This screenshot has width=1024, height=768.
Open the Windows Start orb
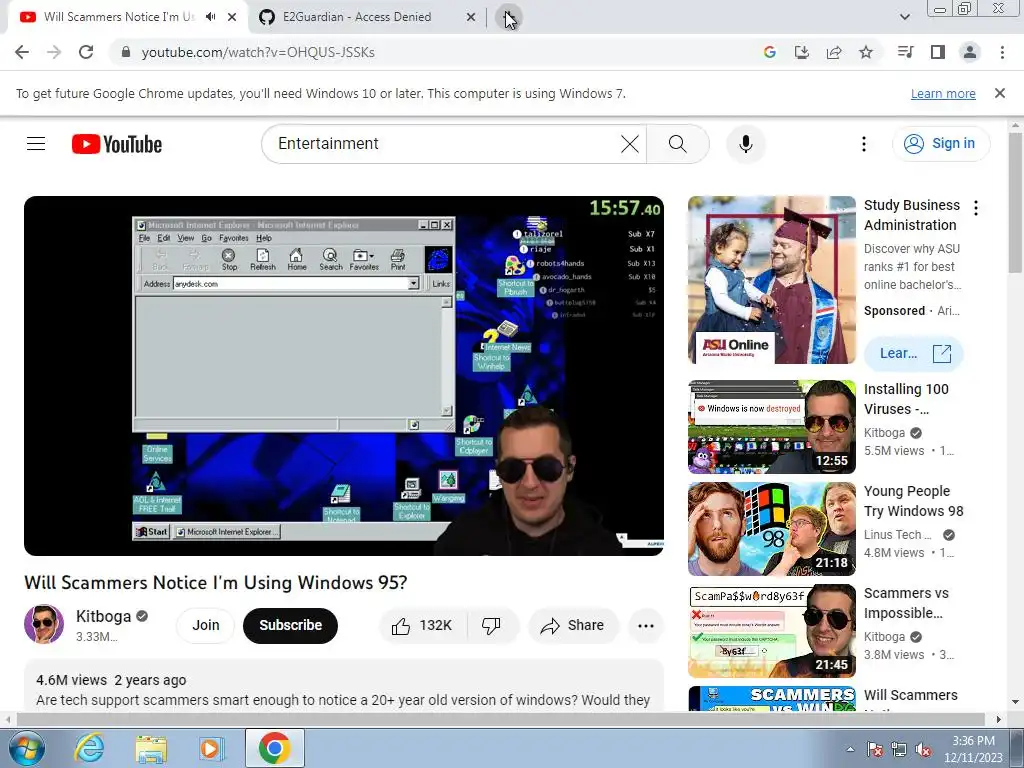coord(27,748)
